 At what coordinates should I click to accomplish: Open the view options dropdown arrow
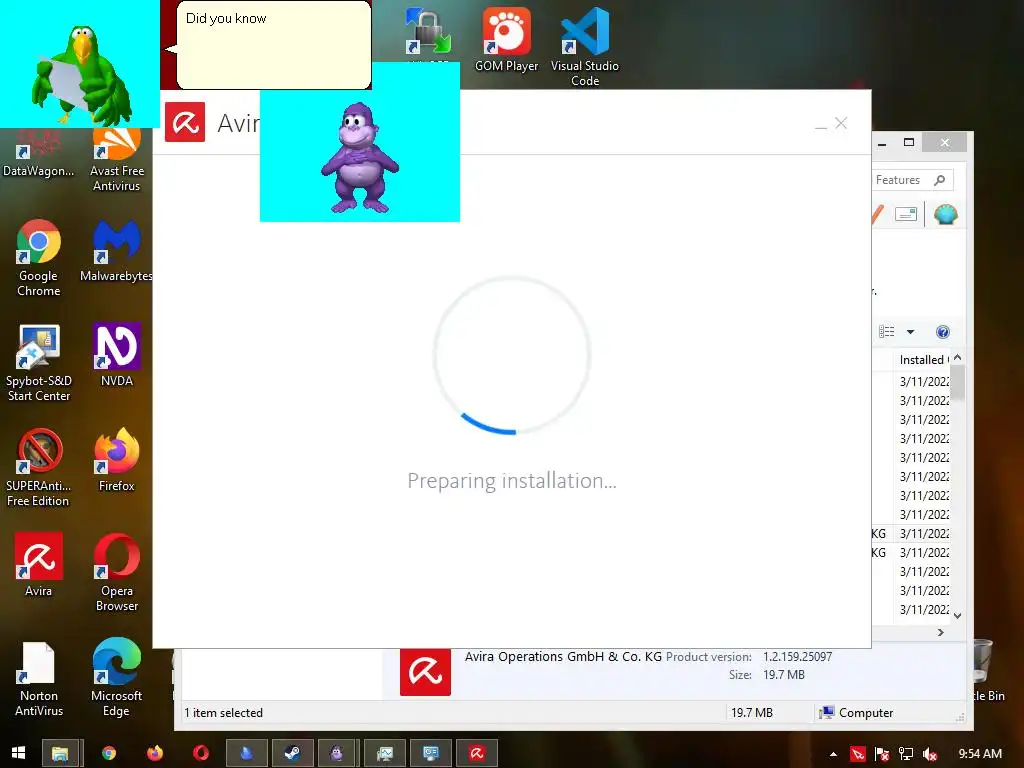pyautogui.click(x=910, y=332)
